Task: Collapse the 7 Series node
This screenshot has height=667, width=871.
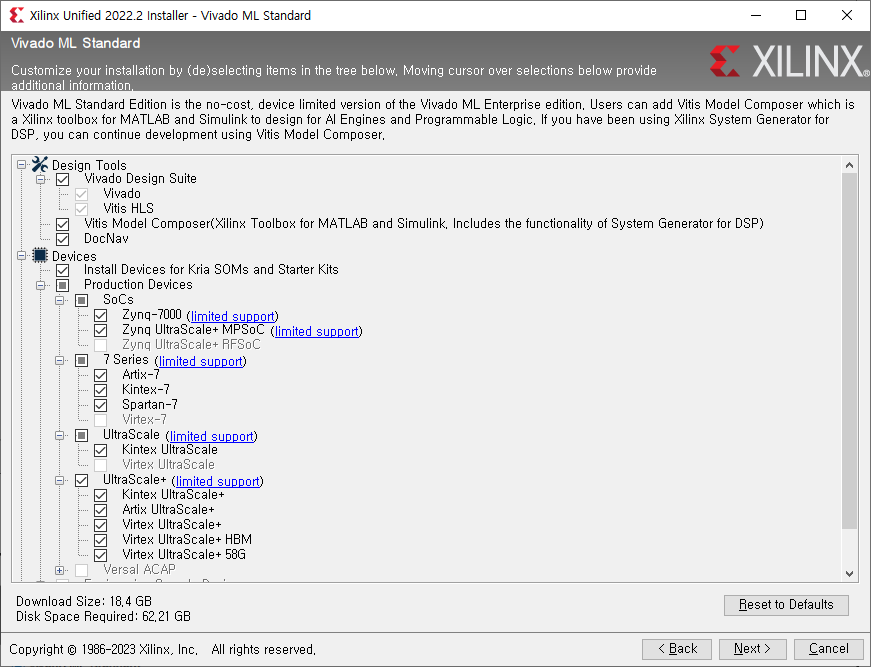Action: pos(59,360)
